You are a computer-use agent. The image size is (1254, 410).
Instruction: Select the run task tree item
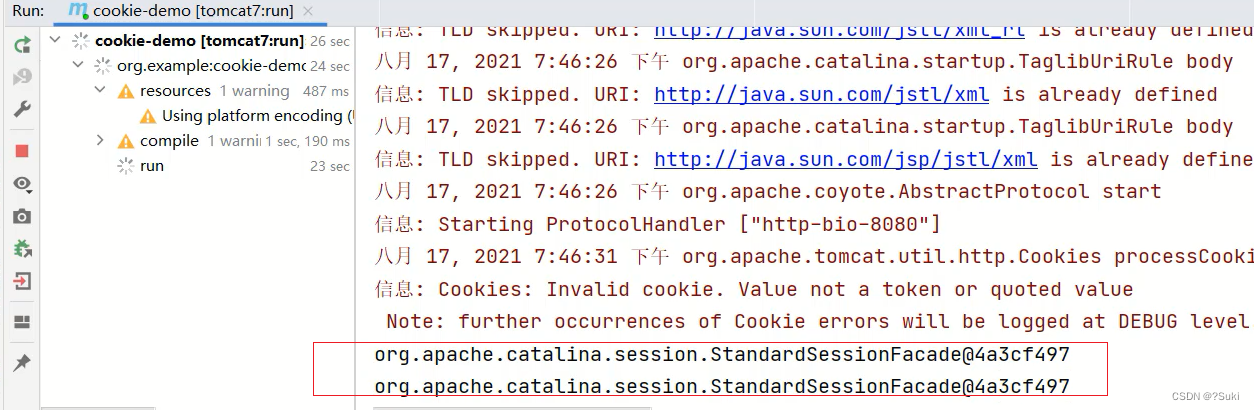tap(152, 166)
